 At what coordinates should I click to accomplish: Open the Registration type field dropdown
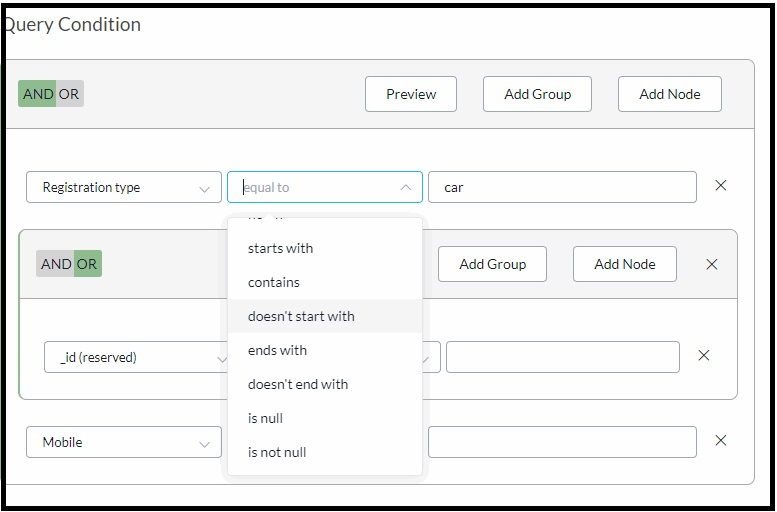pos(124,187)
